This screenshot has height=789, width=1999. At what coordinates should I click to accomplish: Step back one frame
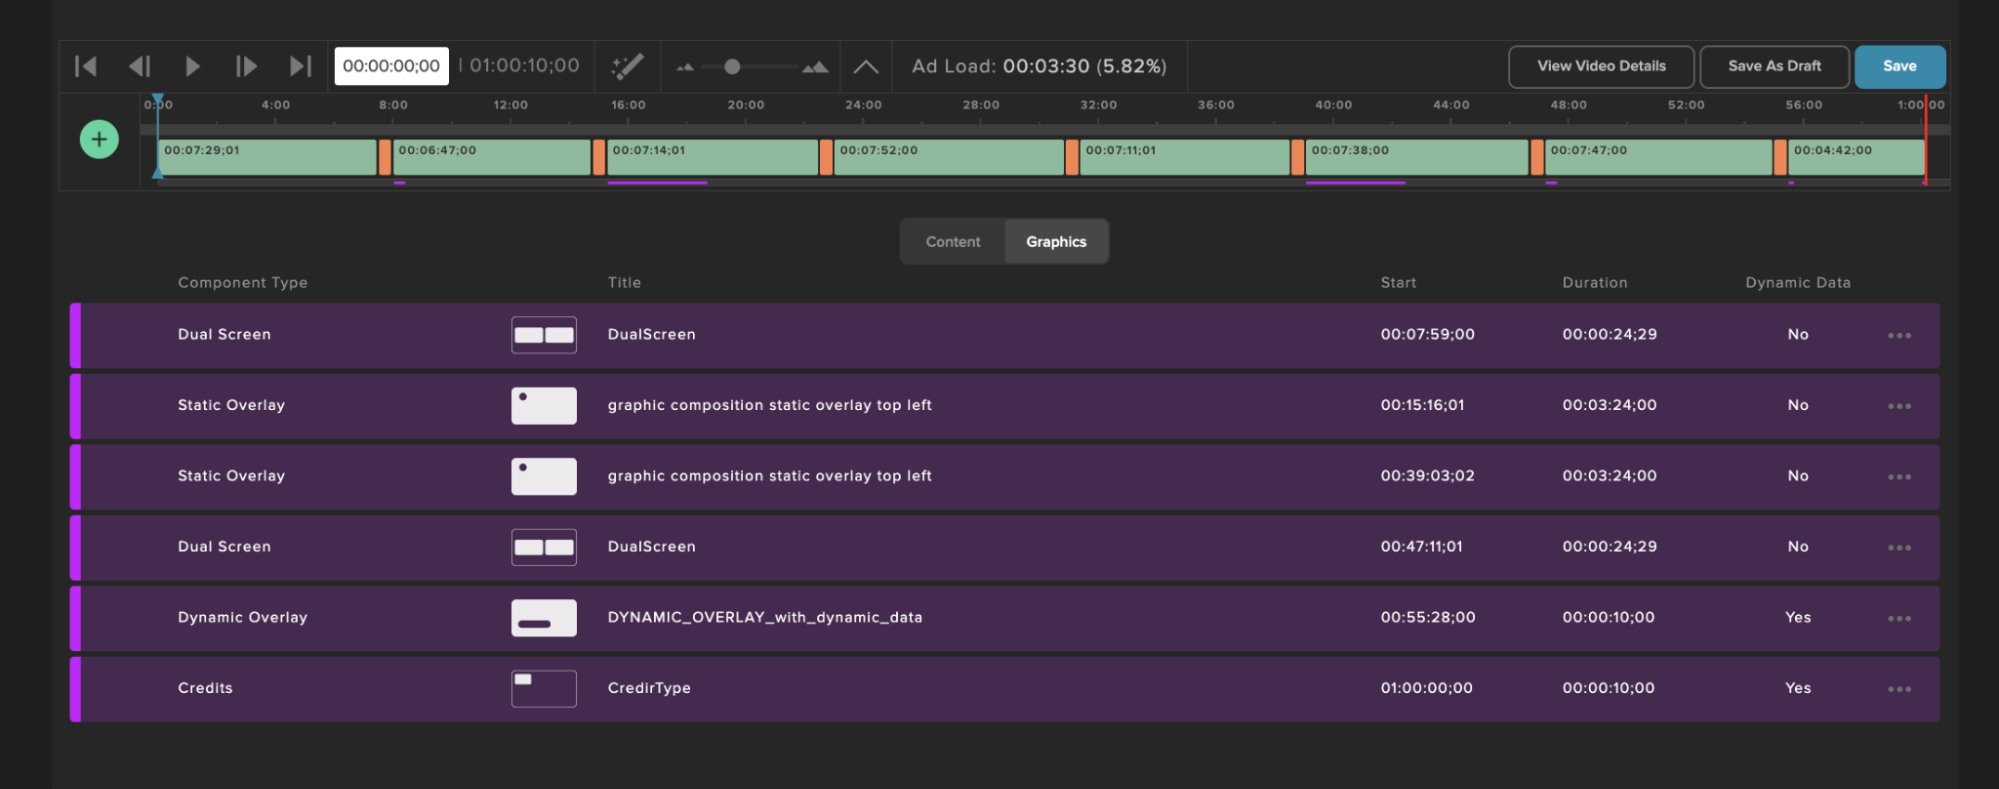point(140,66)
